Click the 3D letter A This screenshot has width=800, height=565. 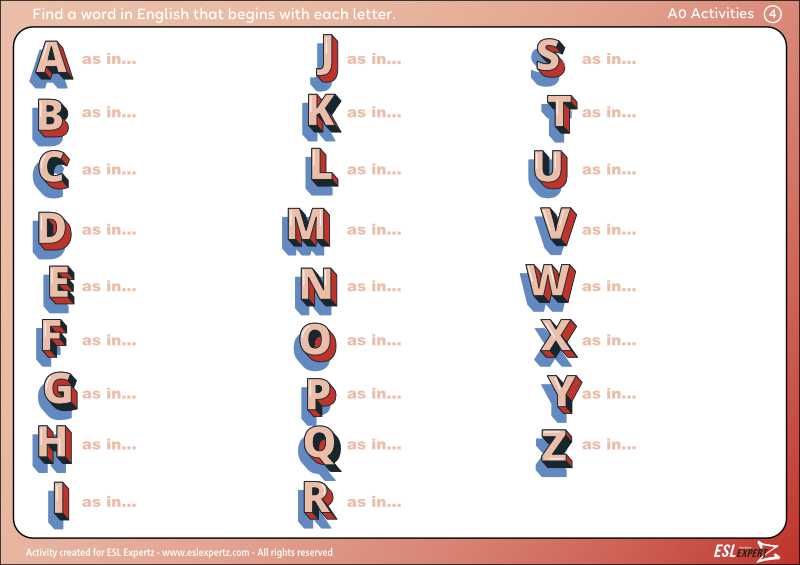pos(53,63)
